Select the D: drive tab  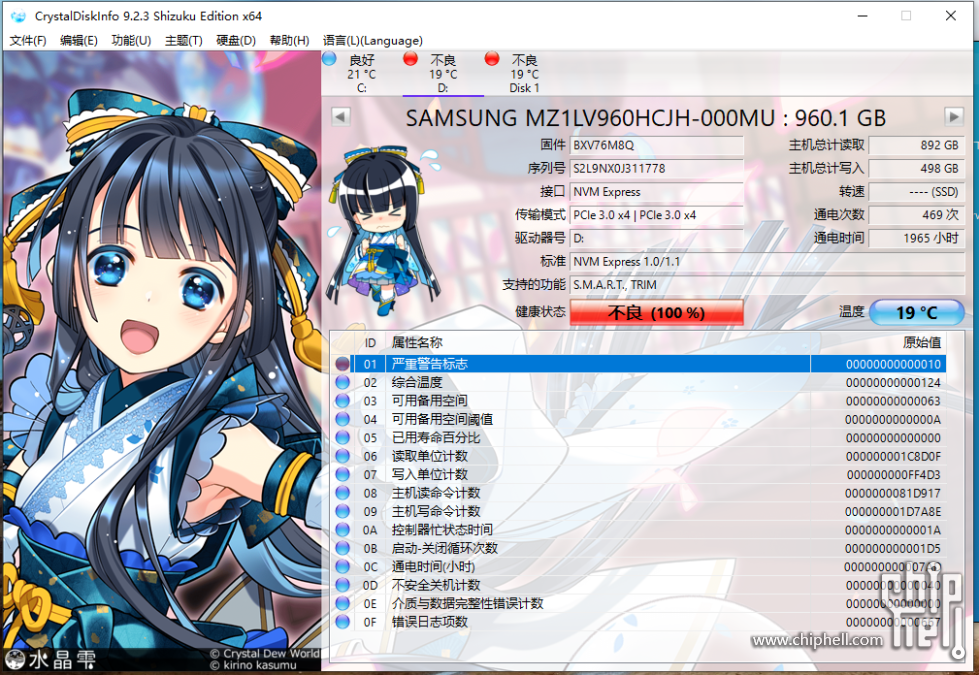pyautogui.click(x=443, y=74)
